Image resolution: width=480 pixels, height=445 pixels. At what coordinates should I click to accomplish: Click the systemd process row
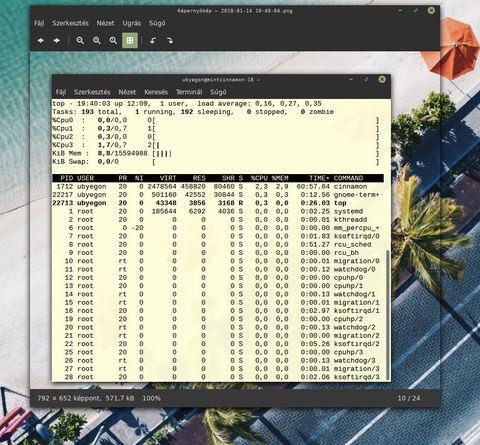(218, 212)
